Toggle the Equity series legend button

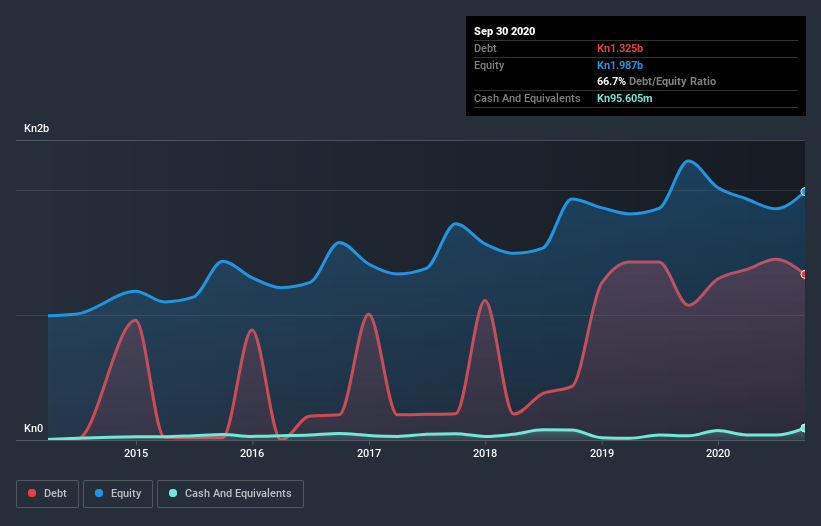[x=118, y=494]
